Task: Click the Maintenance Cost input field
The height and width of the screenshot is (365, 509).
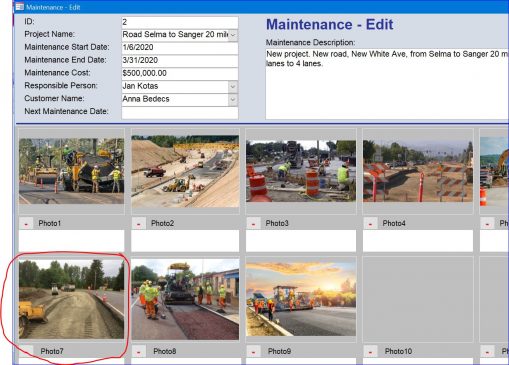Action: click(180, 73)
